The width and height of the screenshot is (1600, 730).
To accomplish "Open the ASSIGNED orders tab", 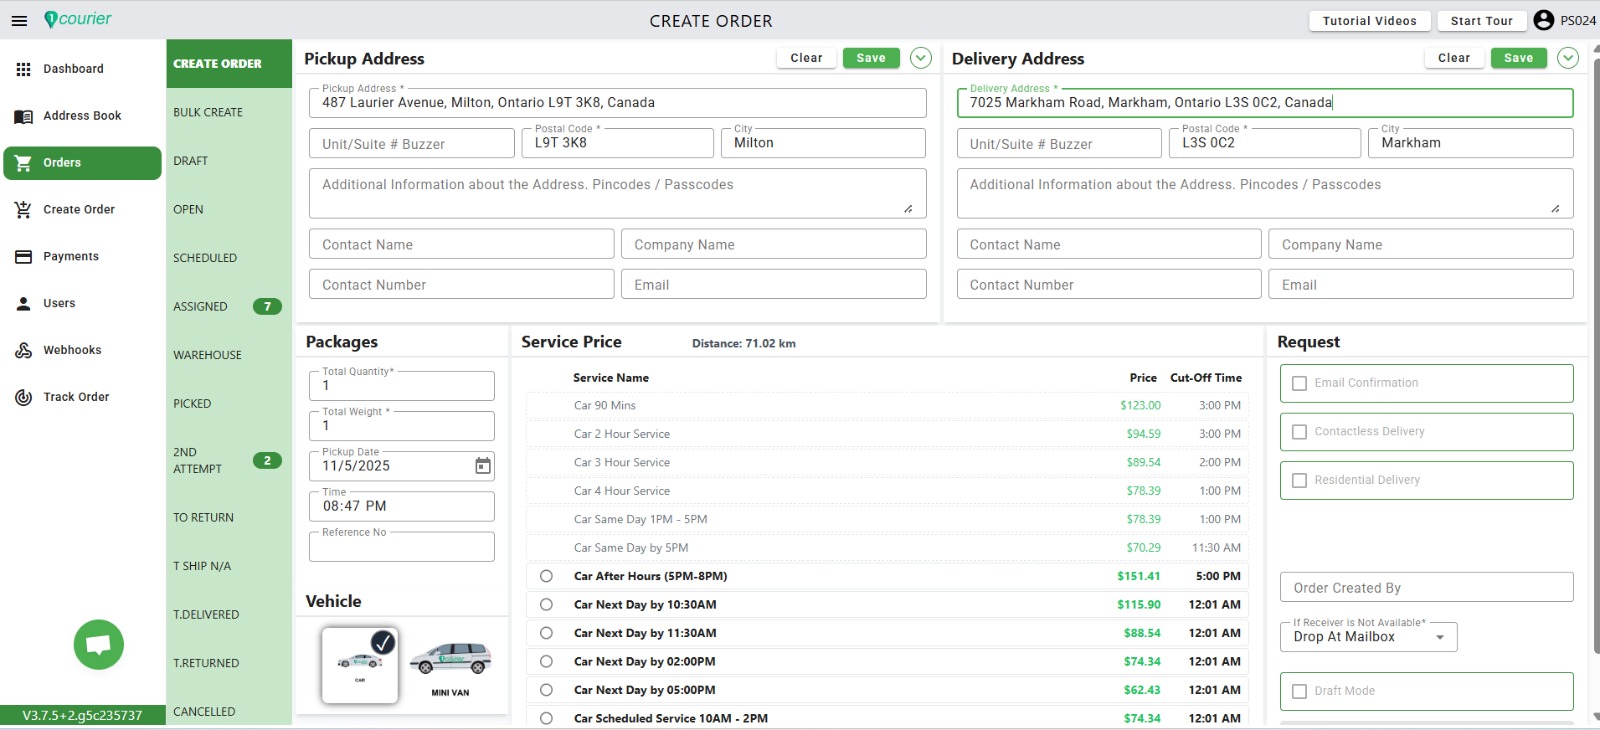I will click(x=201, y=307).
